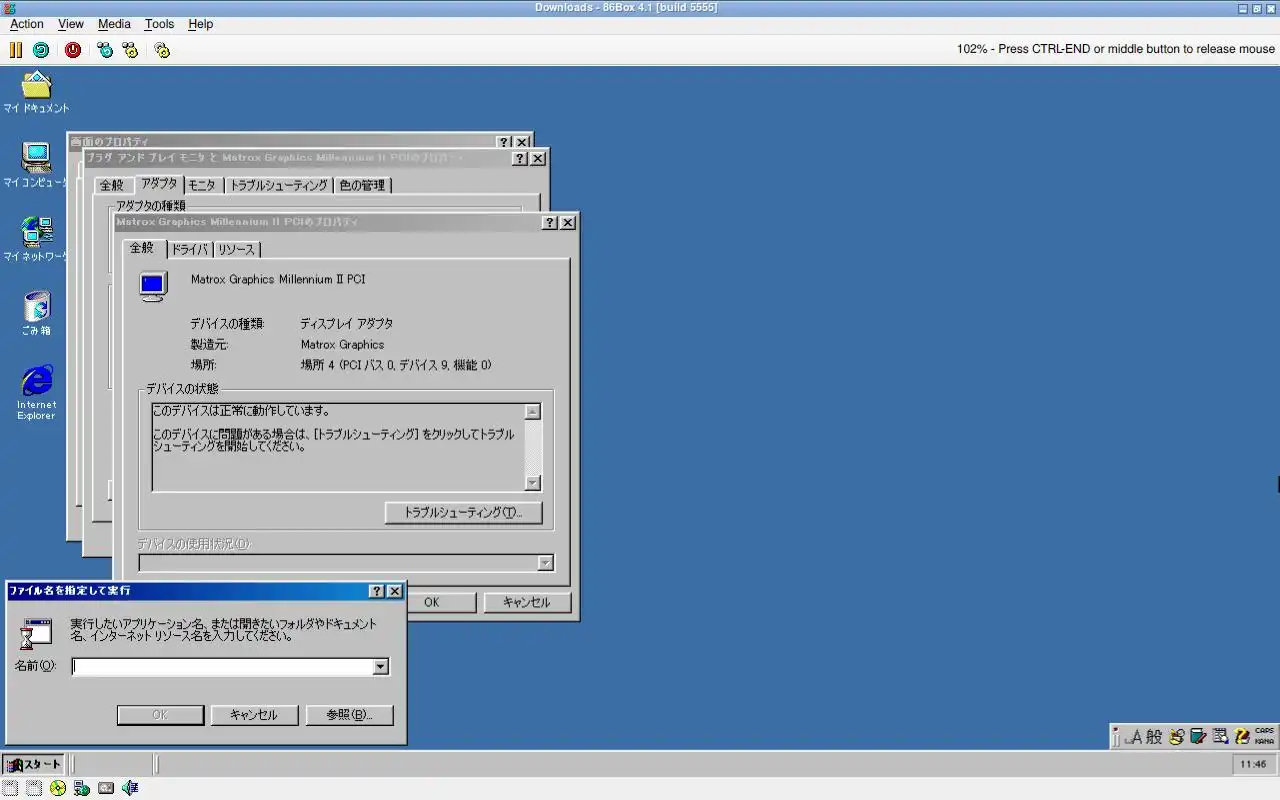Click Matrox properties help question button
1280x800 pixels.
[550, 223]
